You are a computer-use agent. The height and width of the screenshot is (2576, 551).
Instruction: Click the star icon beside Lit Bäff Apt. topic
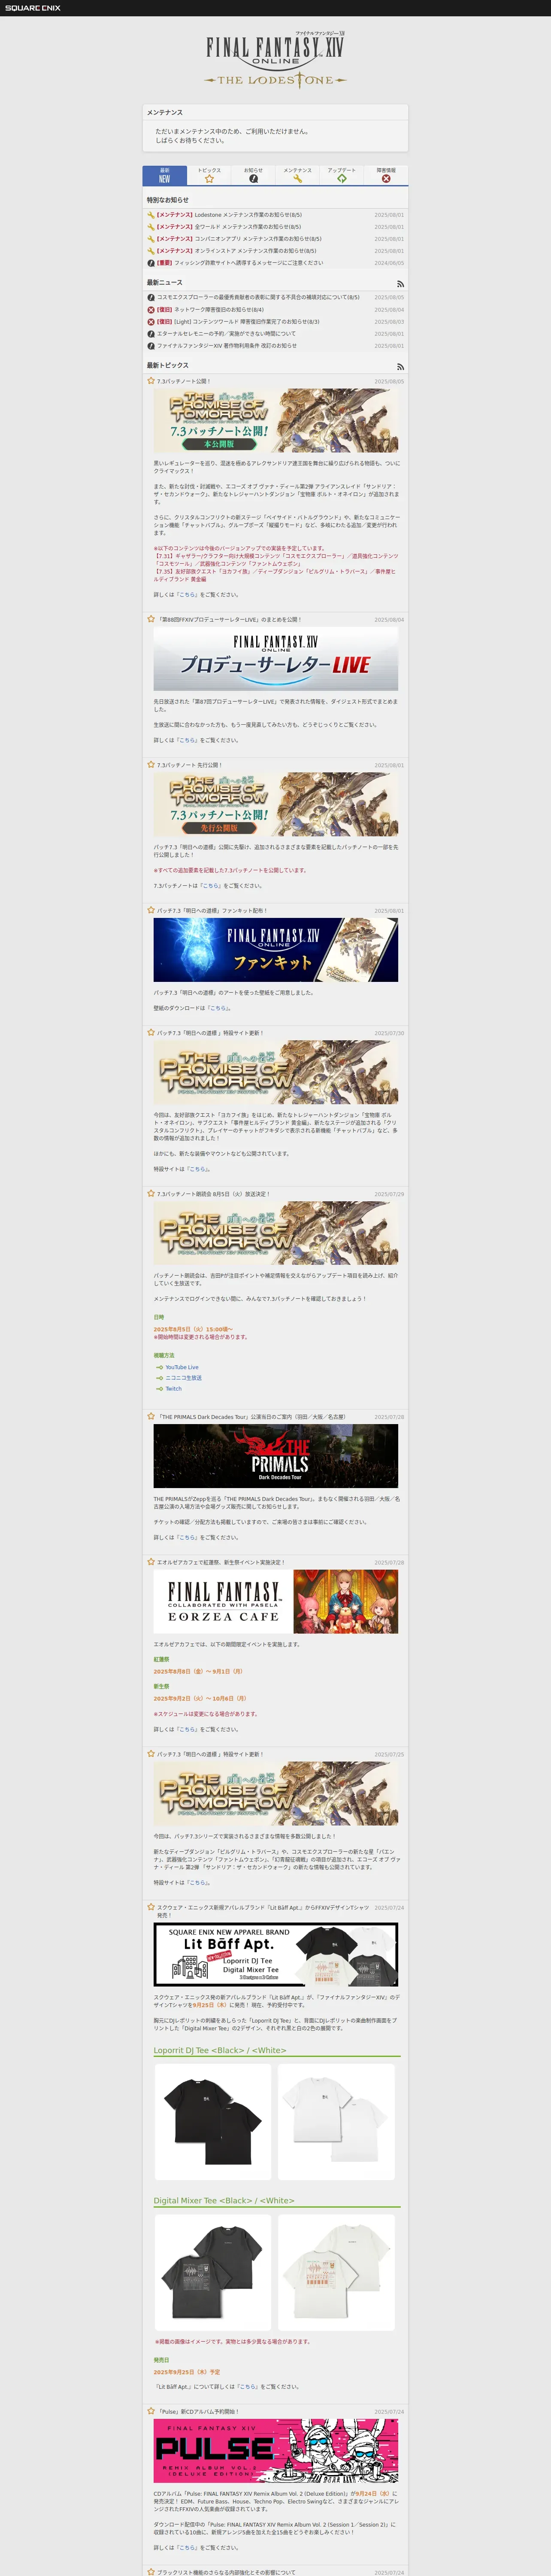click(x=151, y=1907)
